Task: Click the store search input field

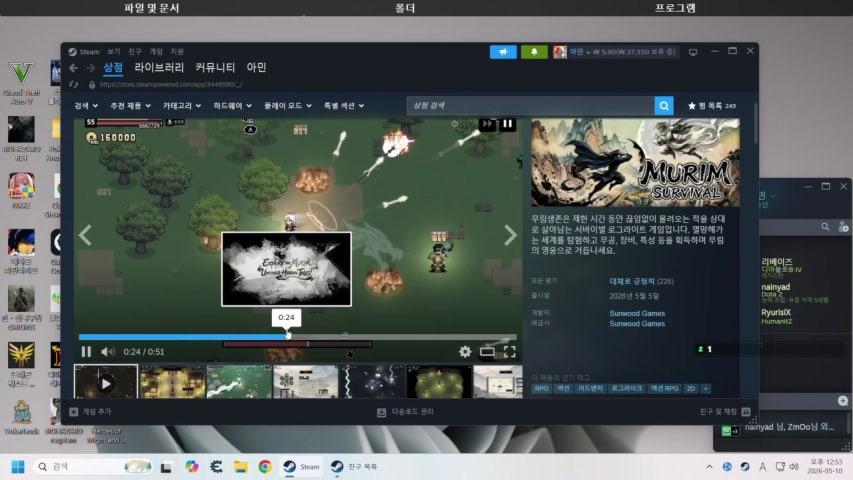Action: click(530, 106)
